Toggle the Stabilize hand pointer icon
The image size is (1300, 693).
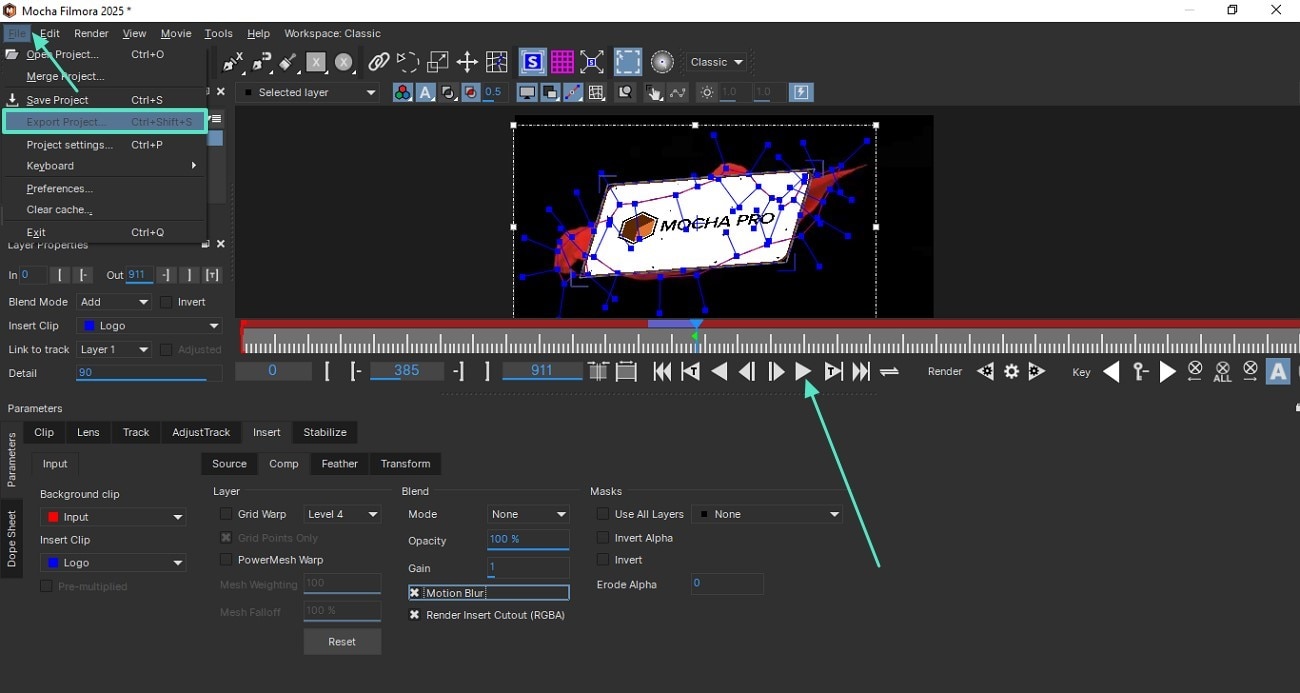point(654,92)
